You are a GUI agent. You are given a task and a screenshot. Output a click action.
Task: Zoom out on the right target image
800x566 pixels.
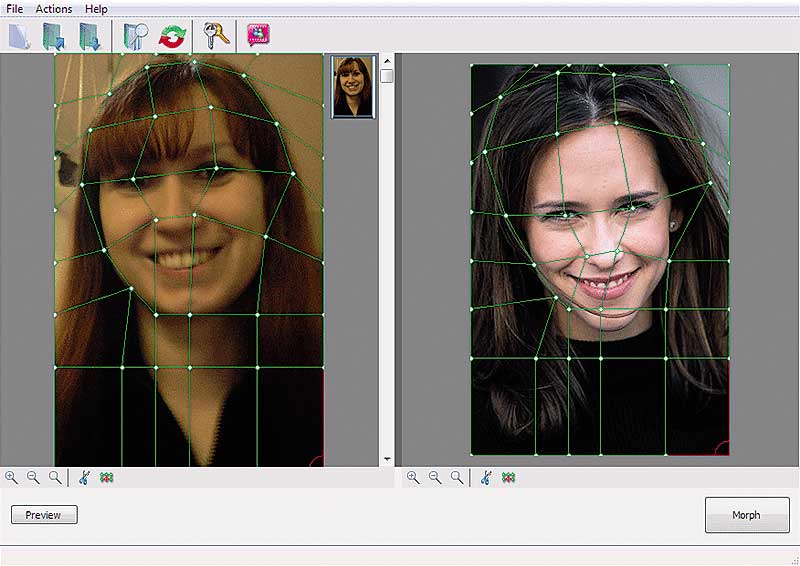pos(435,478)
